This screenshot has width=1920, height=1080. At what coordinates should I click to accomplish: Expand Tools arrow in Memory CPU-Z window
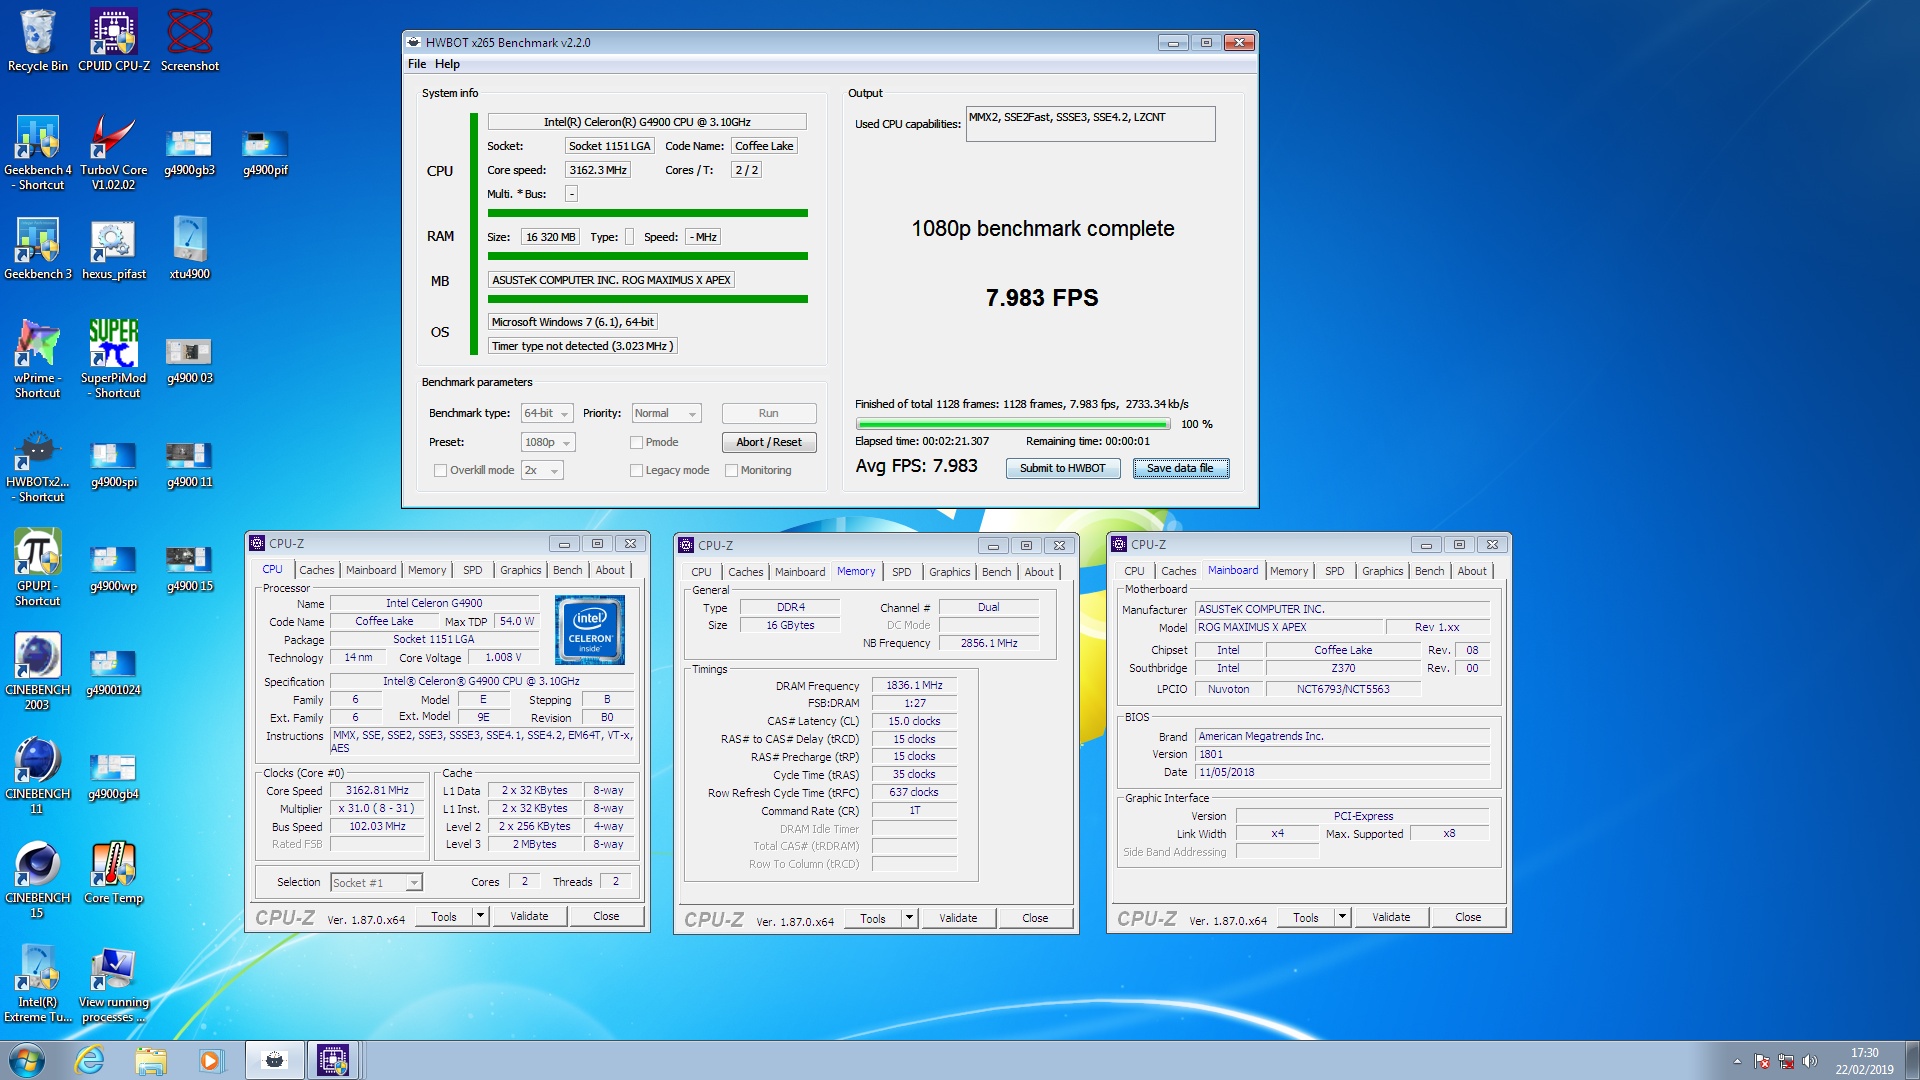point(909,918)
